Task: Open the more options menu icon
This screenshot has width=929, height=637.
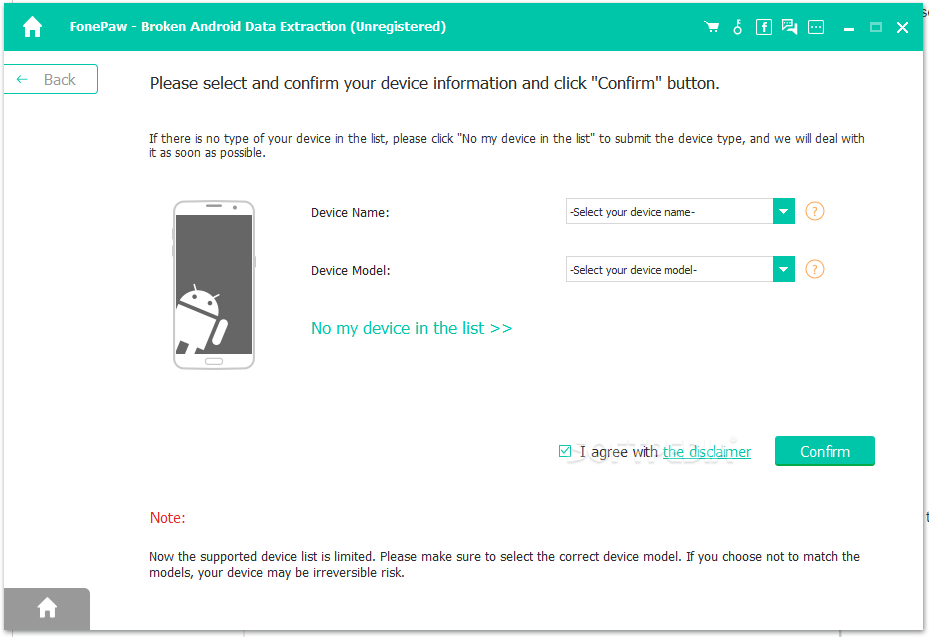Action: coord(816,27)
